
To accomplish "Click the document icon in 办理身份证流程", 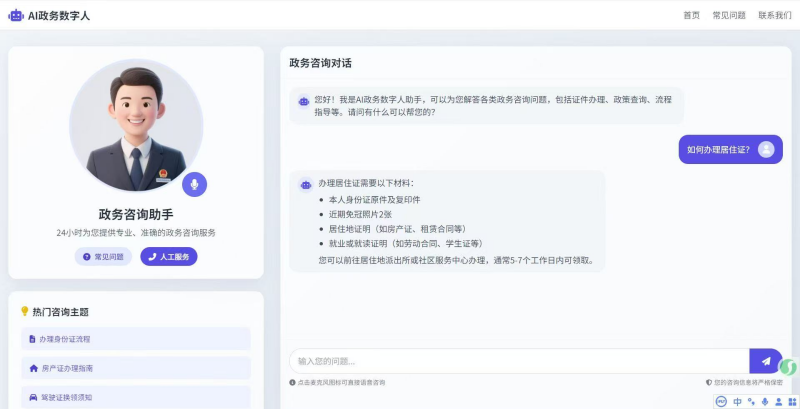I will (33, 339).
